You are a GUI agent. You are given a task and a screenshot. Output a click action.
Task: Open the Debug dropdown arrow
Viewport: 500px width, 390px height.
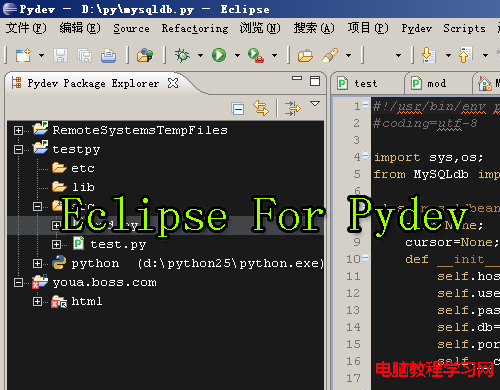200,55
